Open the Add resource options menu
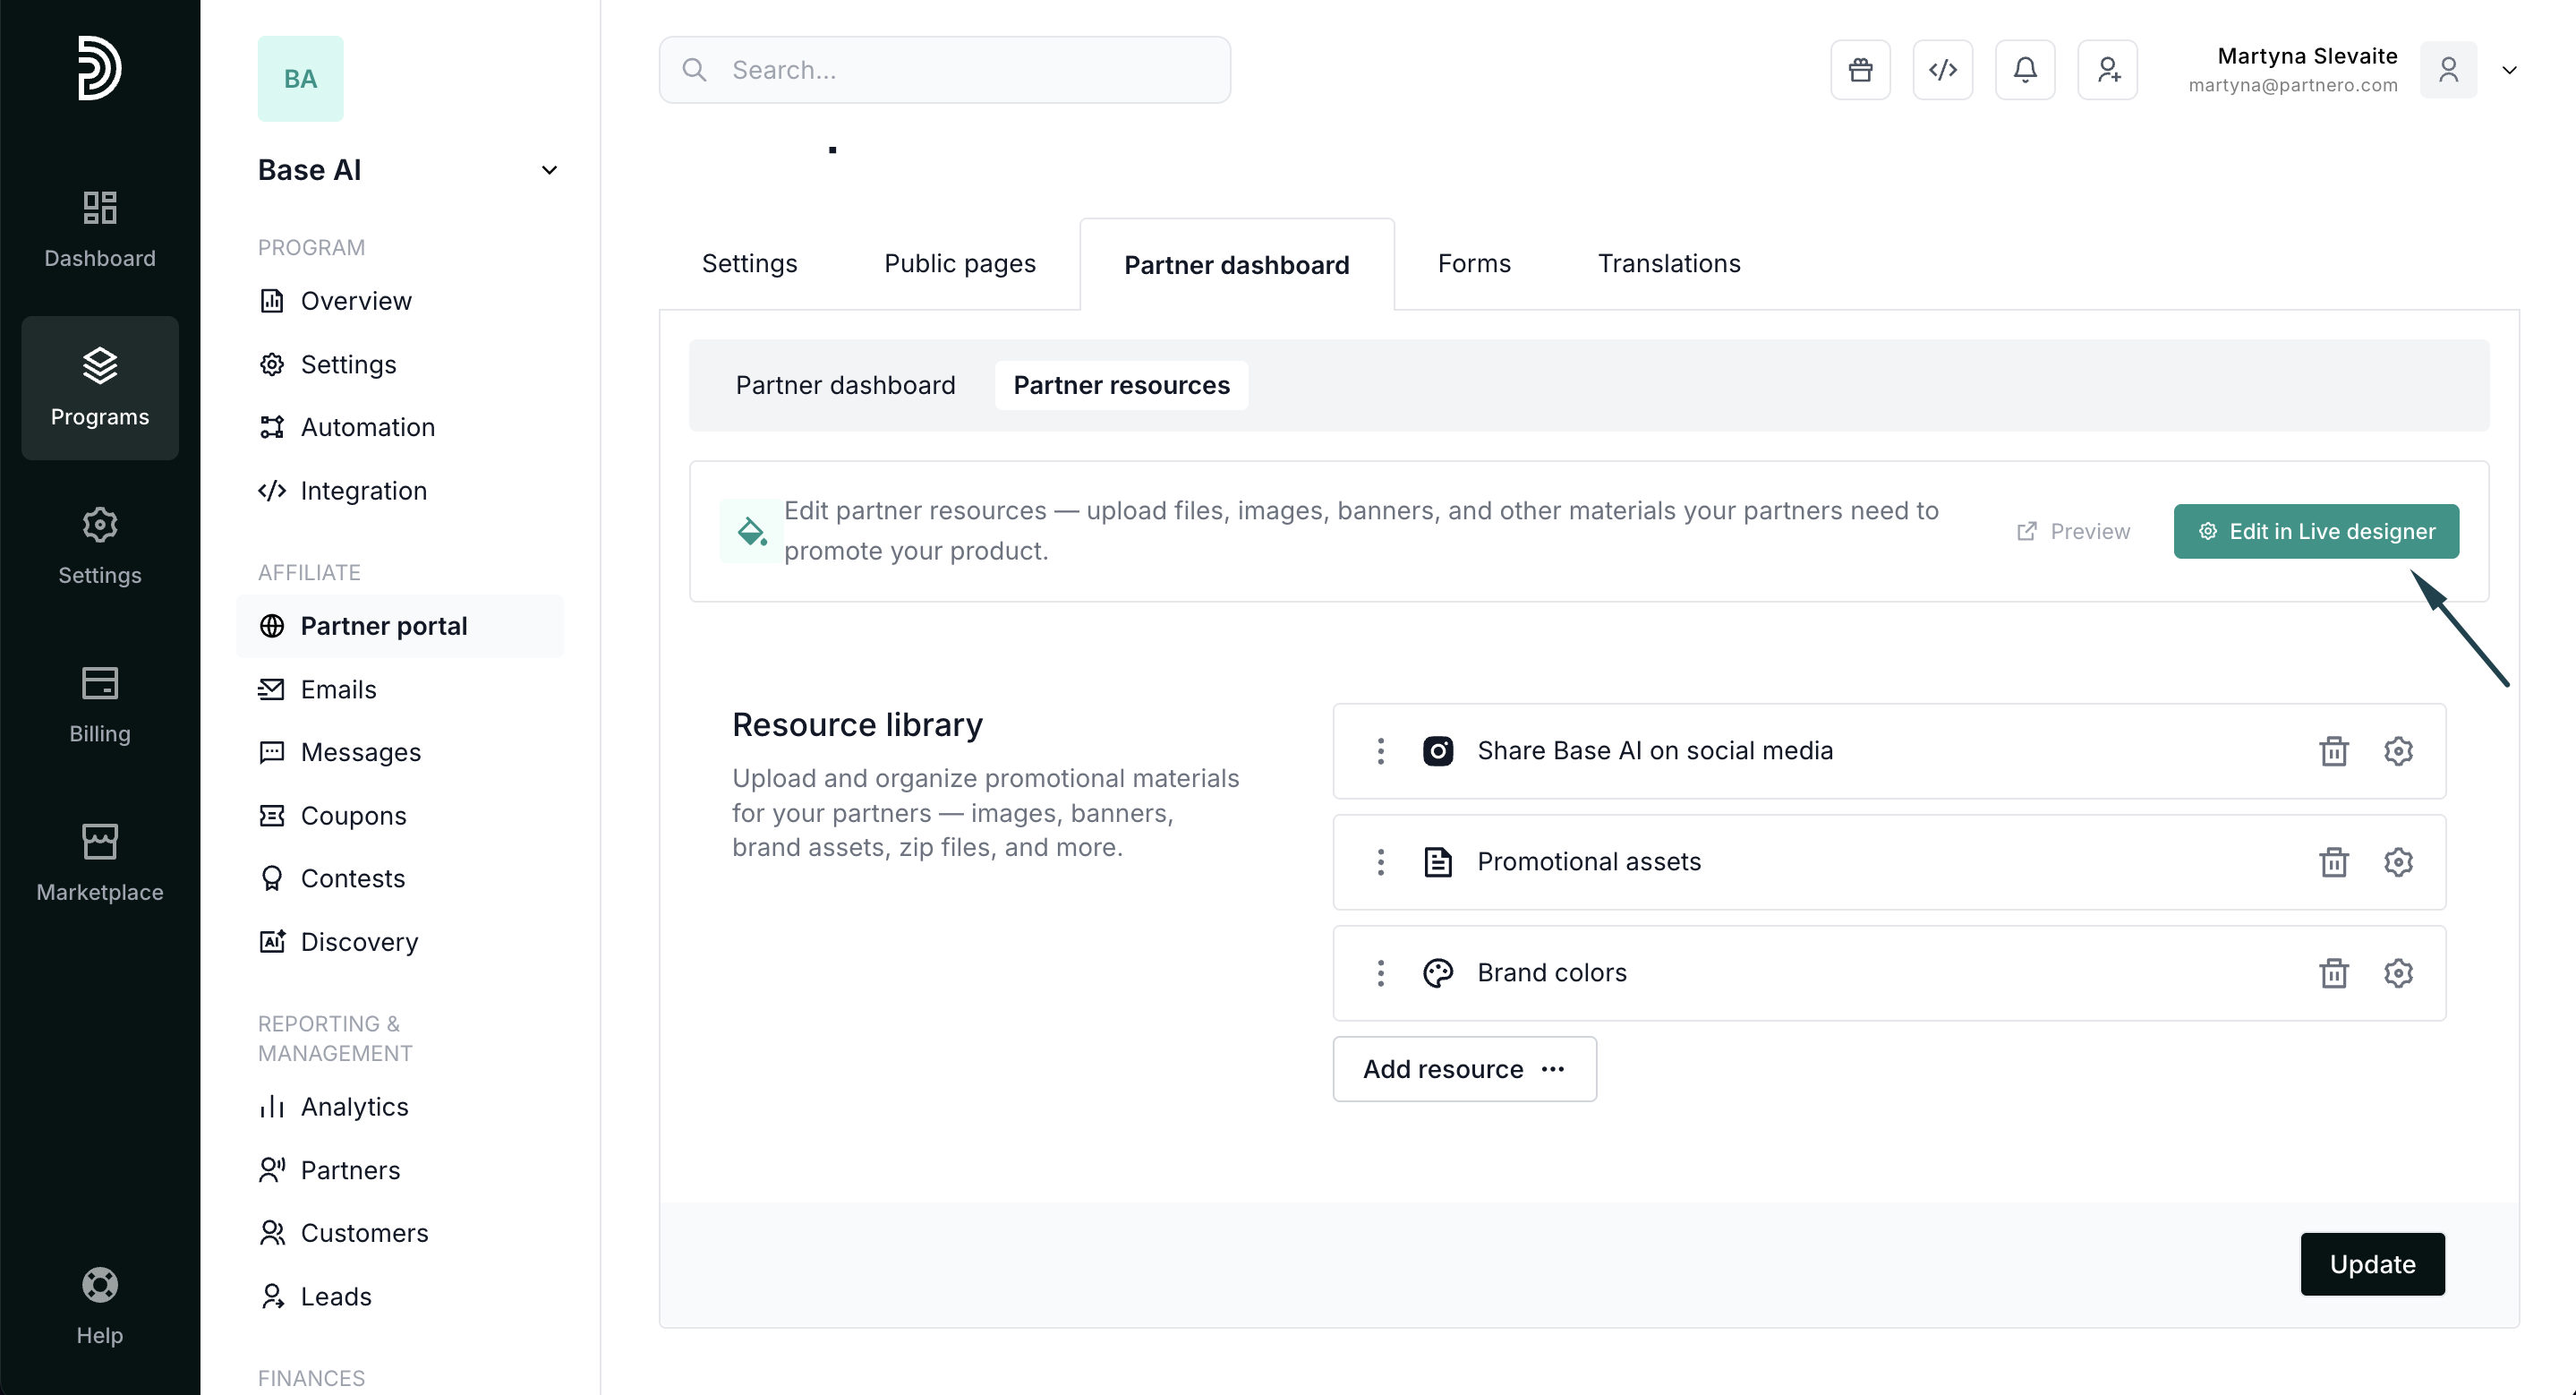 pos(1464,1069)
